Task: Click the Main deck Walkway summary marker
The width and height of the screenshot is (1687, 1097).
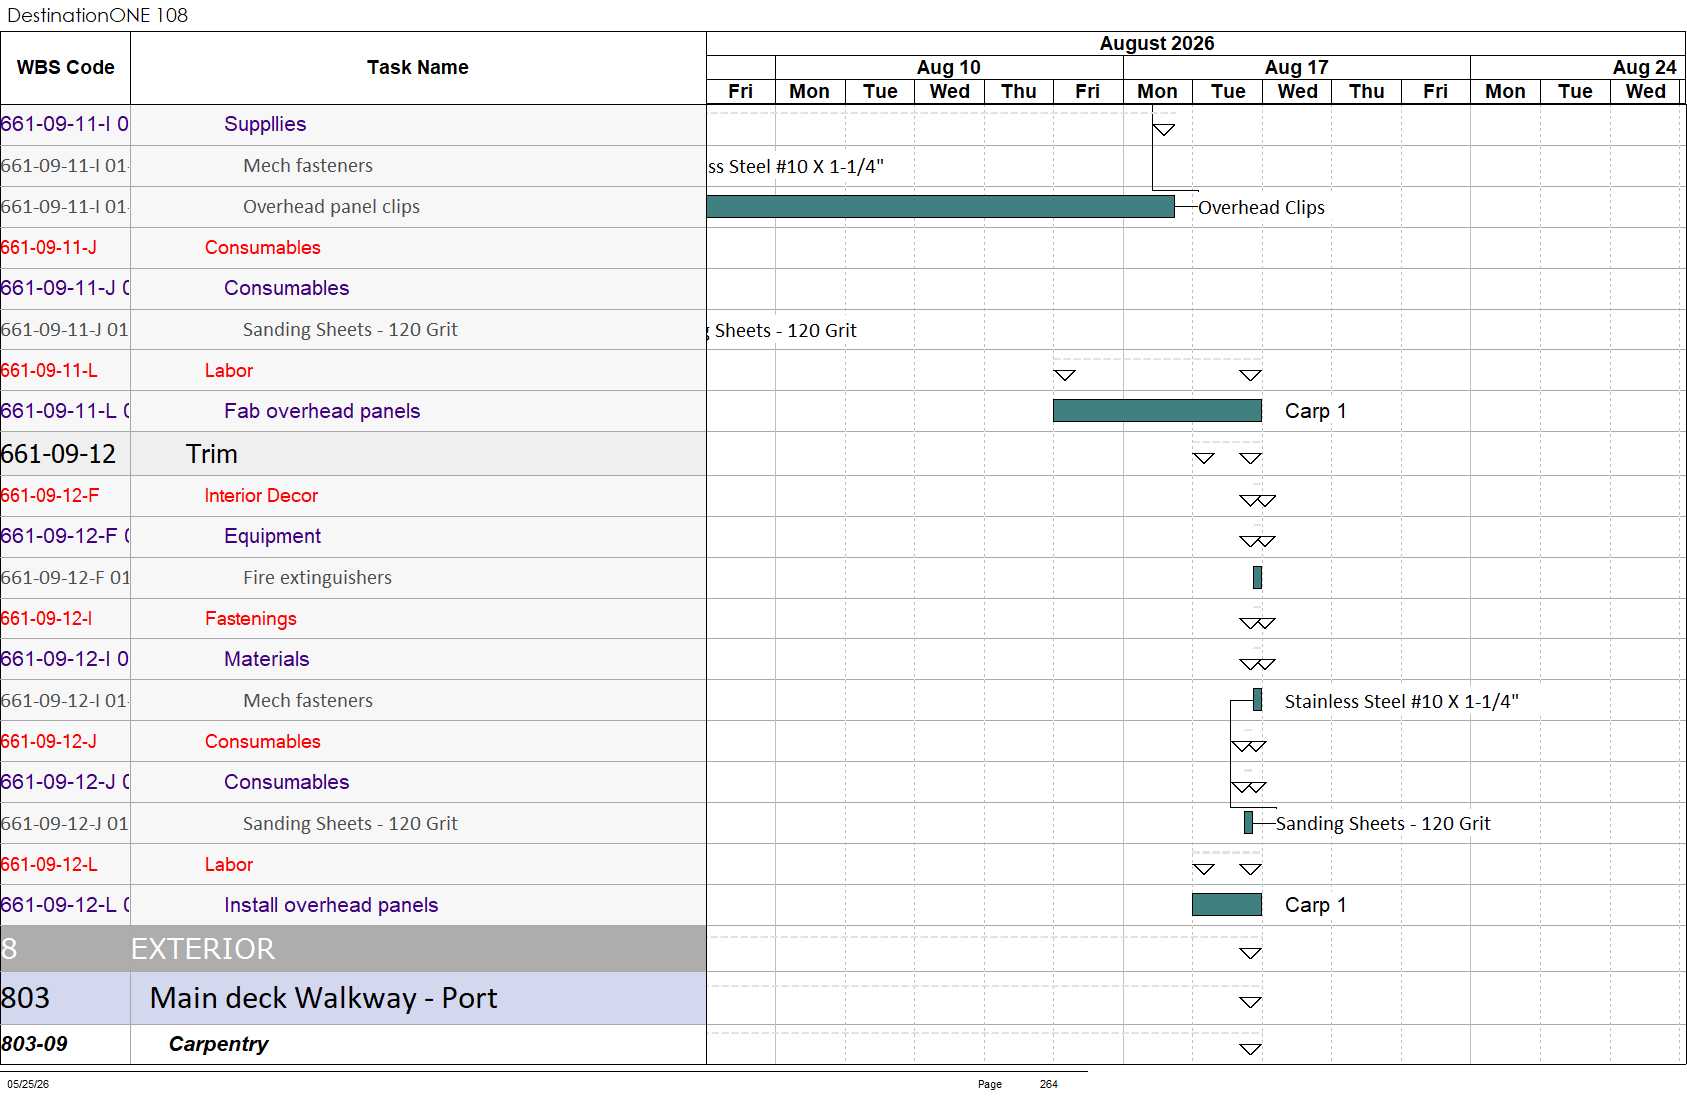Action: click(x=1250, y=1002)
